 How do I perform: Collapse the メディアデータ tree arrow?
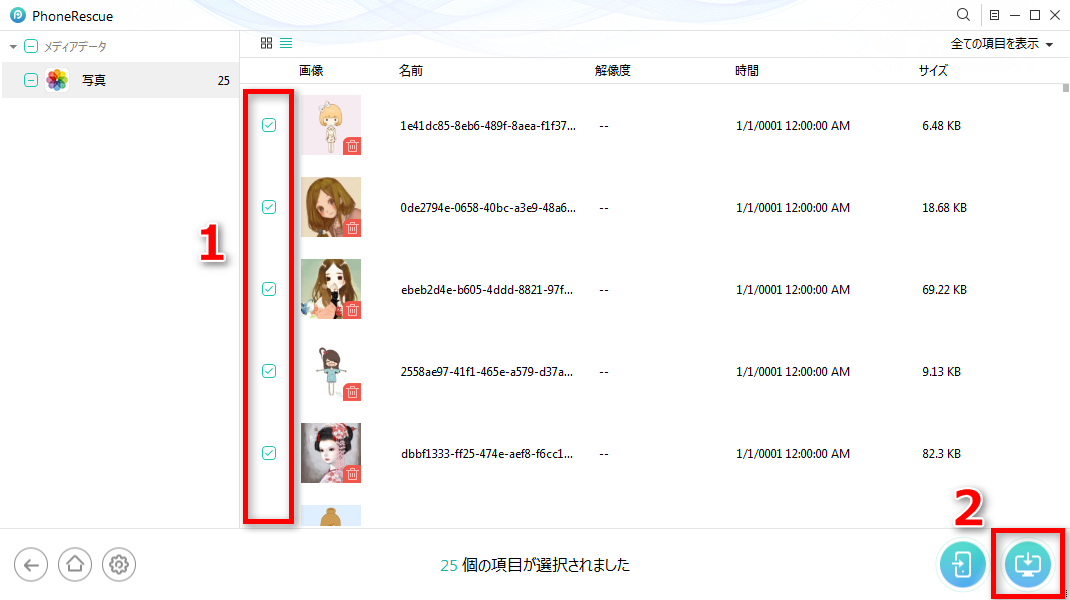tap(13, 46)
